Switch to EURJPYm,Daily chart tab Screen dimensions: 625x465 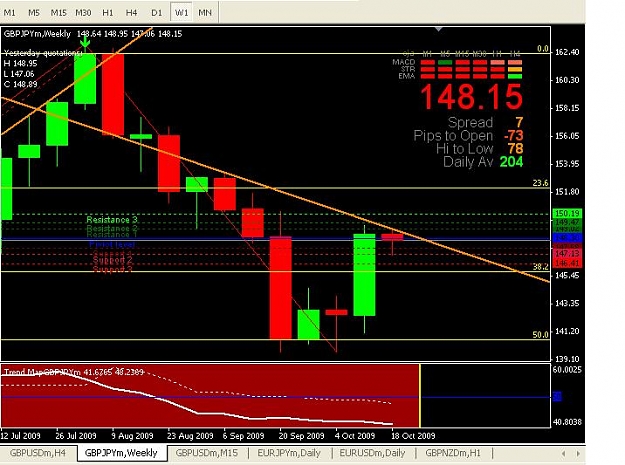click(289, 453)
